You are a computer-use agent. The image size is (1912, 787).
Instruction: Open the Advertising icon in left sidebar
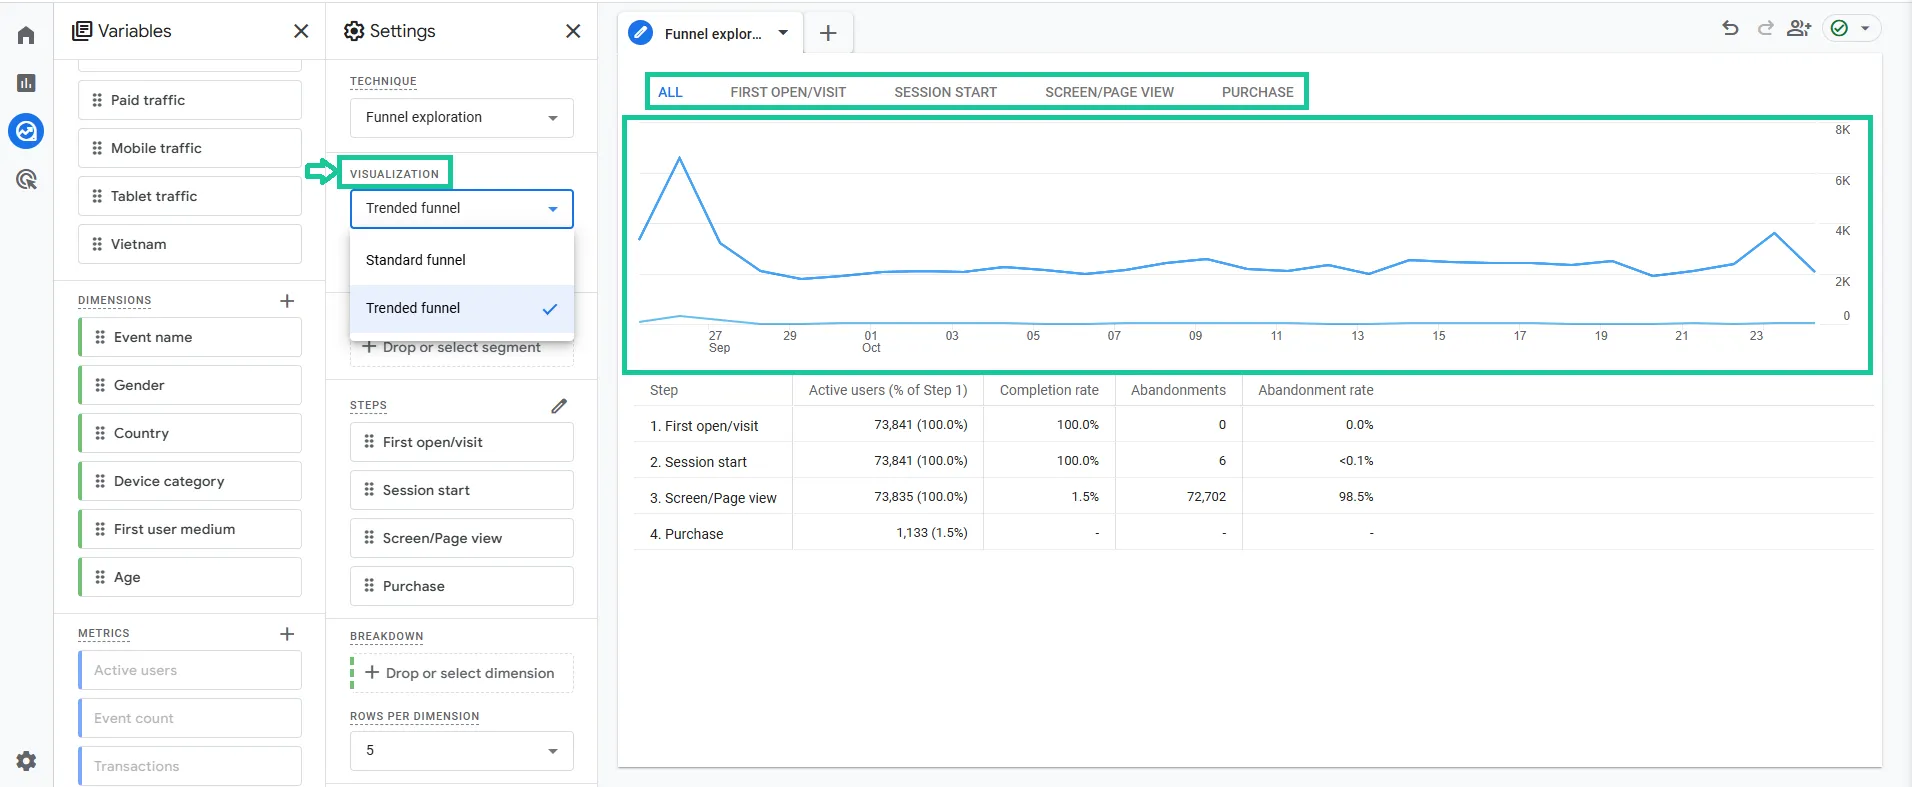[26, 179]
